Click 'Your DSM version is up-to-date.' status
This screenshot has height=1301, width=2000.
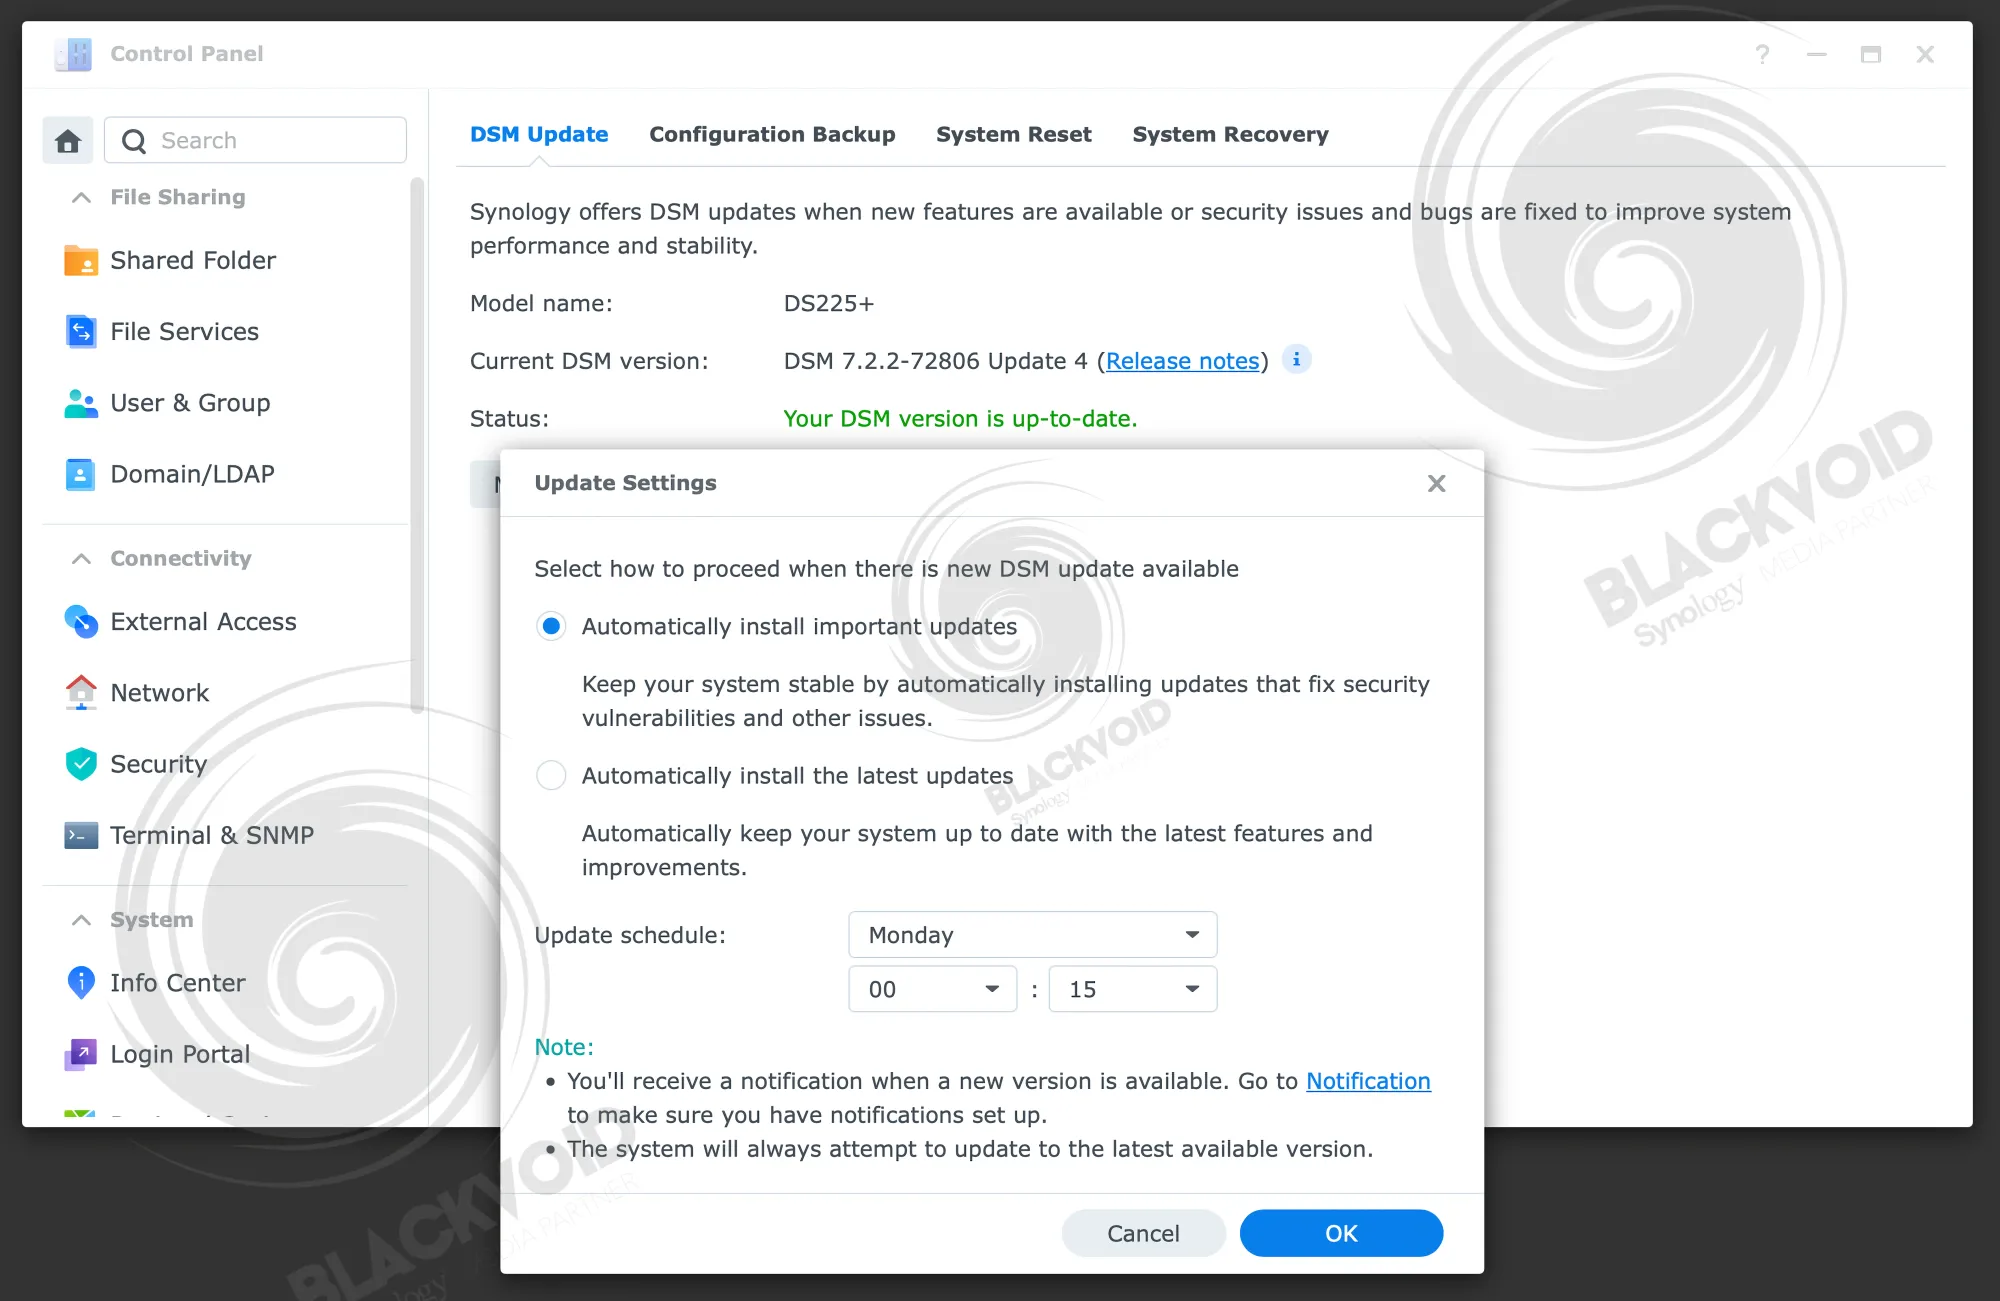[x=960, y=419]
